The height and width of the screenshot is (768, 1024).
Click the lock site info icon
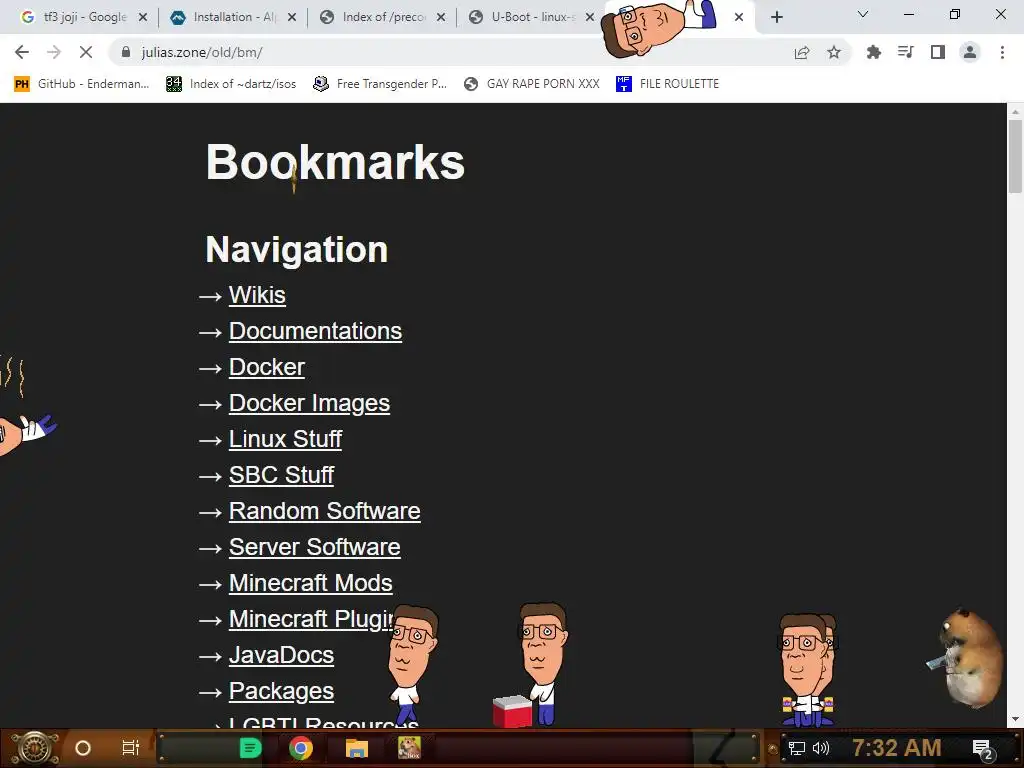coord(126,52)
